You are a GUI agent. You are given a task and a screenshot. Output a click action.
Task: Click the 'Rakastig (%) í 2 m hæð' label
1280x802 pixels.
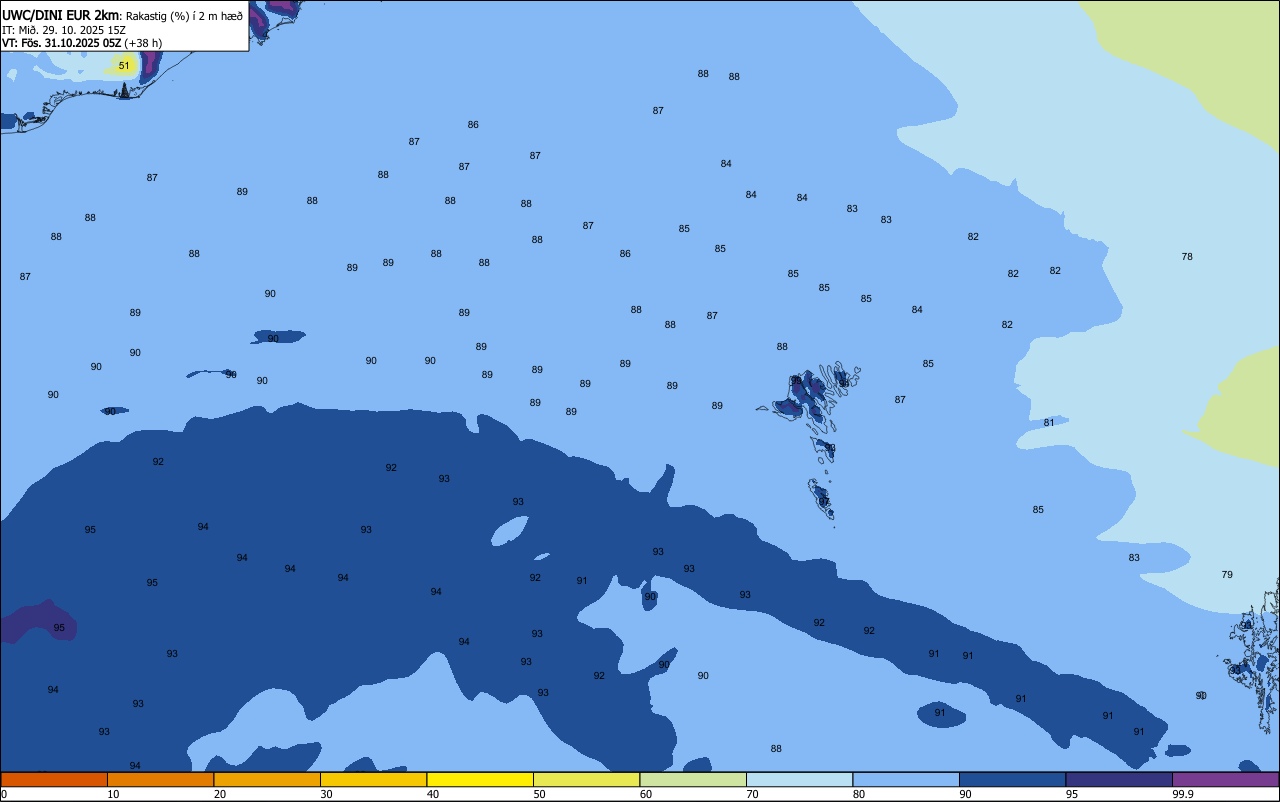pos(184,15)
